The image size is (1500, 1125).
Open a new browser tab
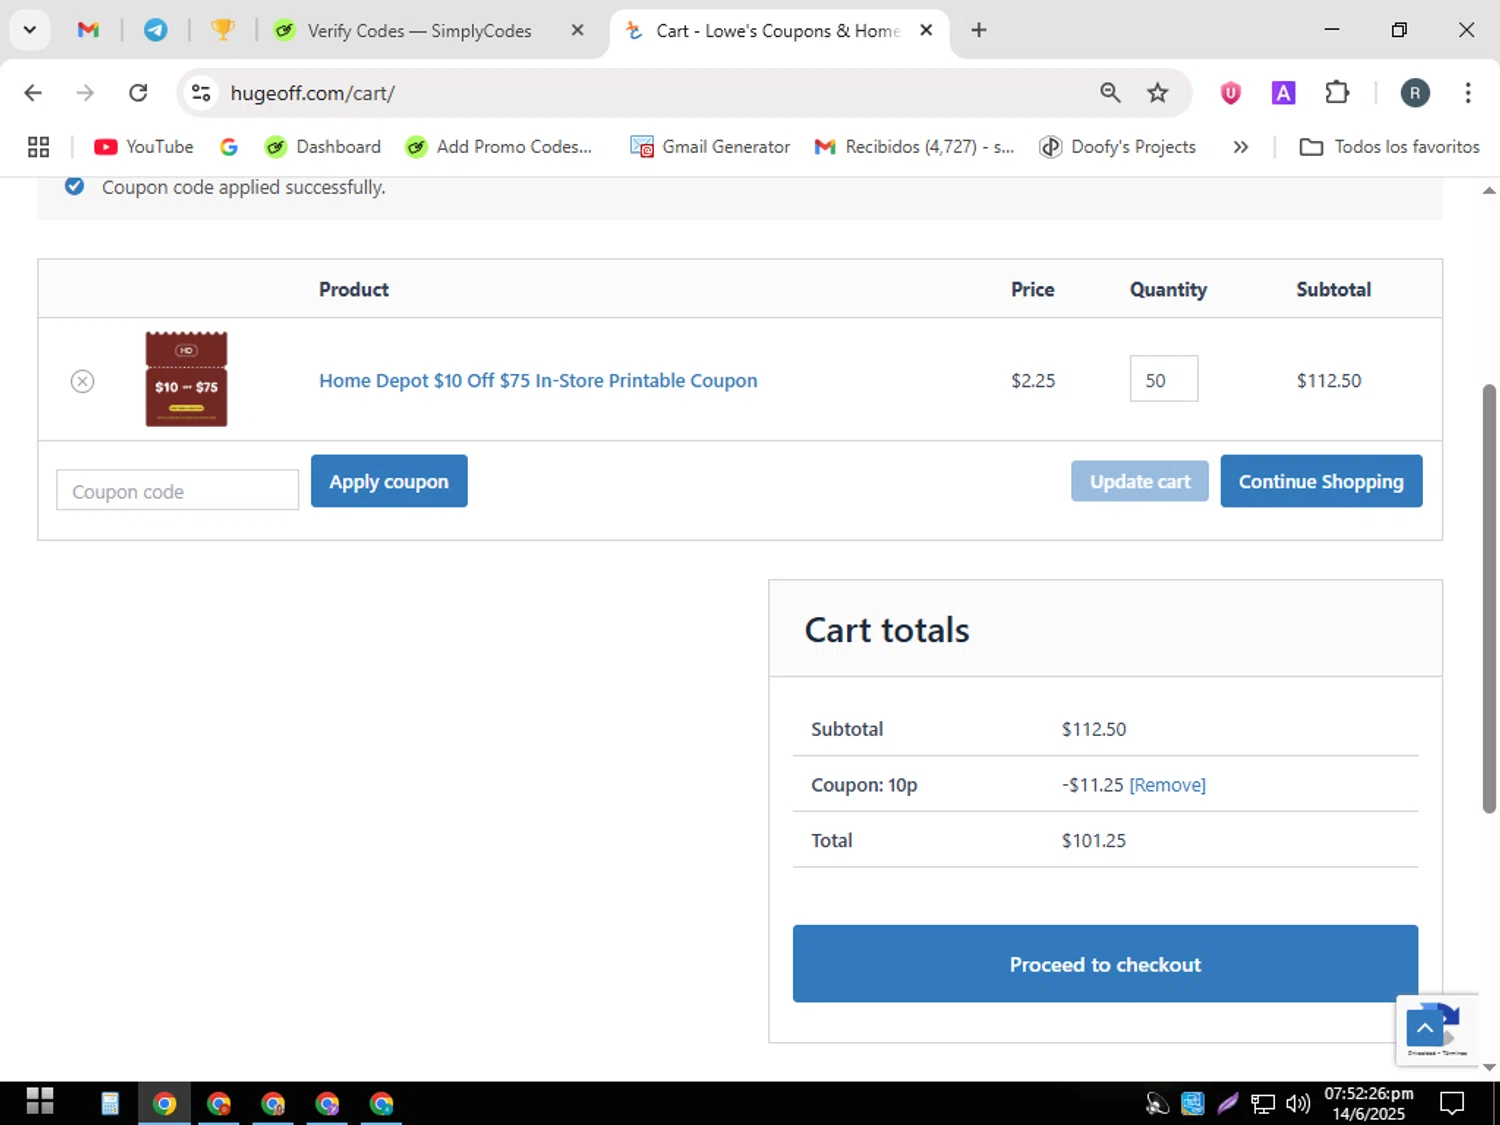pyautogui.click(x=979, y=30)
